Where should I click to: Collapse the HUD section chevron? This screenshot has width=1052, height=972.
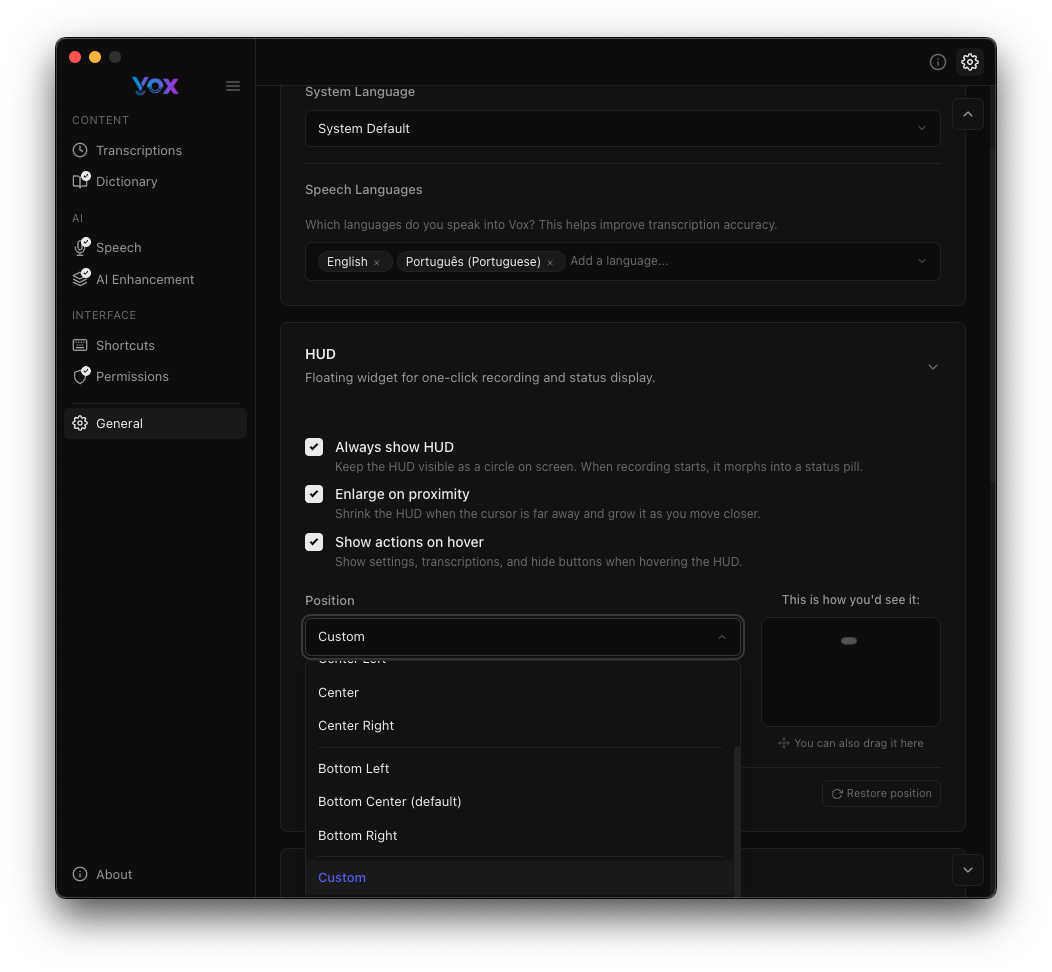point(932,367)
